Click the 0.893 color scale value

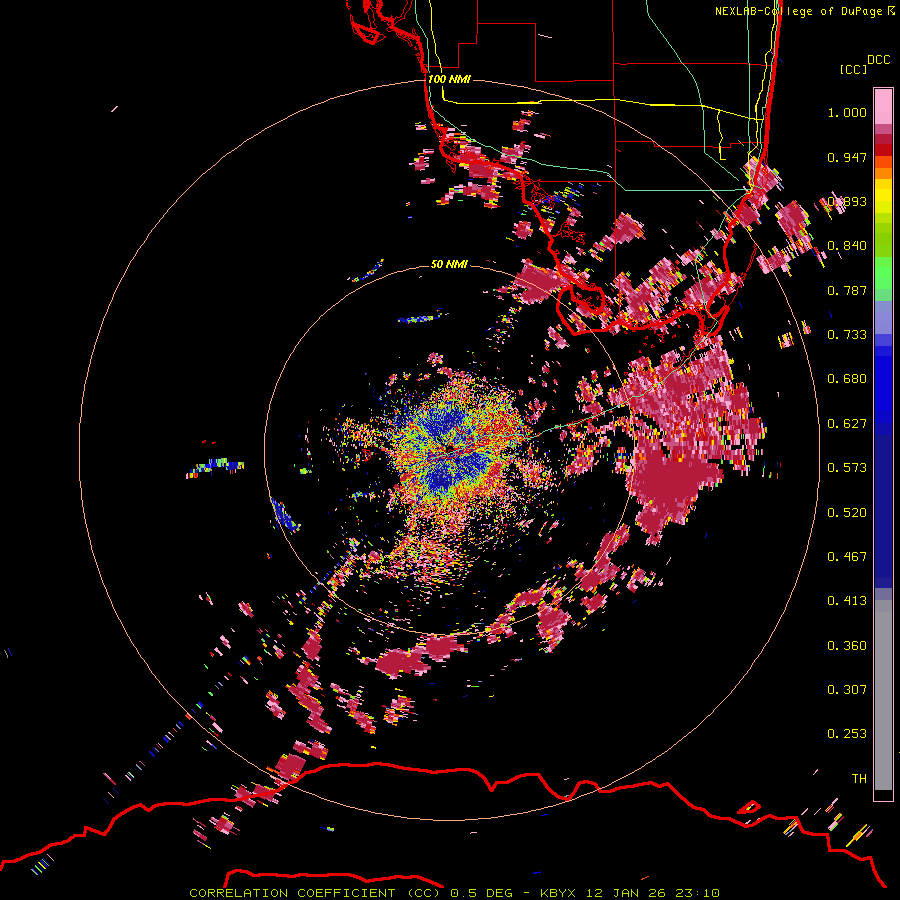(847, 201)
